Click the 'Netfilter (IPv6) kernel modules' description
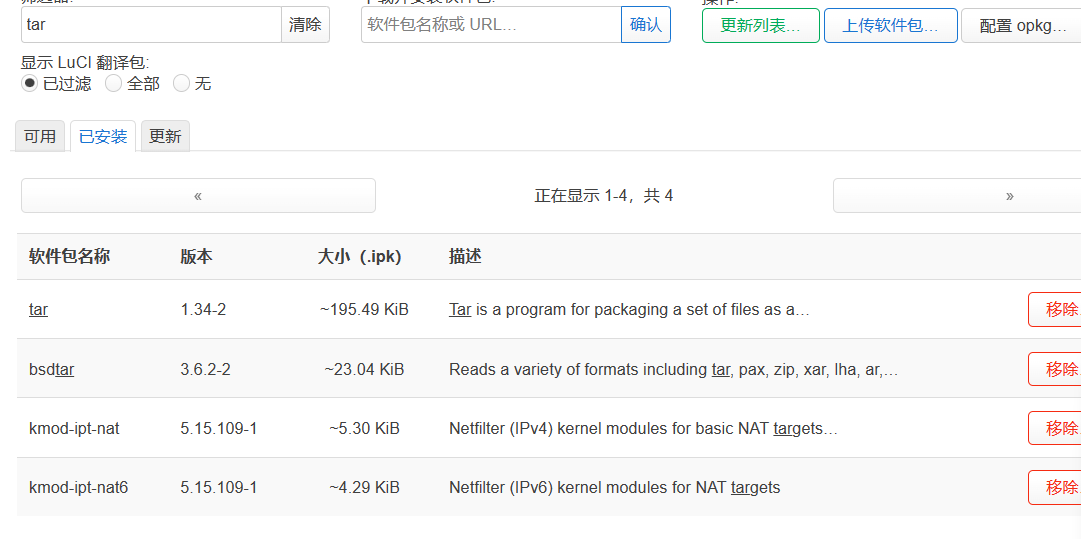Screen dimensions: 1081x539 coord(615,488)
